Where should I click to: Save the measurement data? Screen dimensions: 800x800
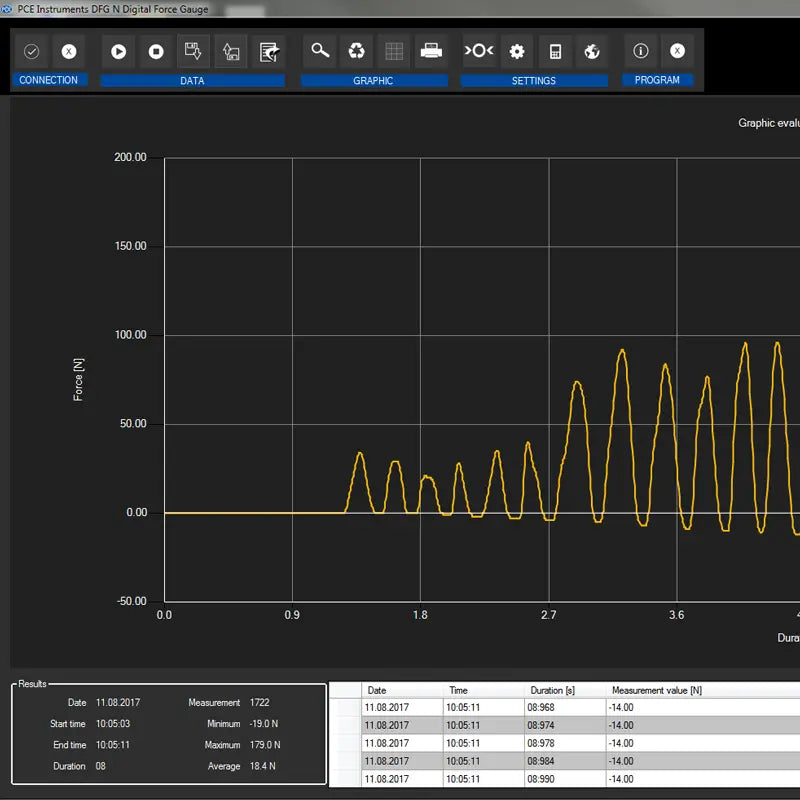tap(194, 52)
